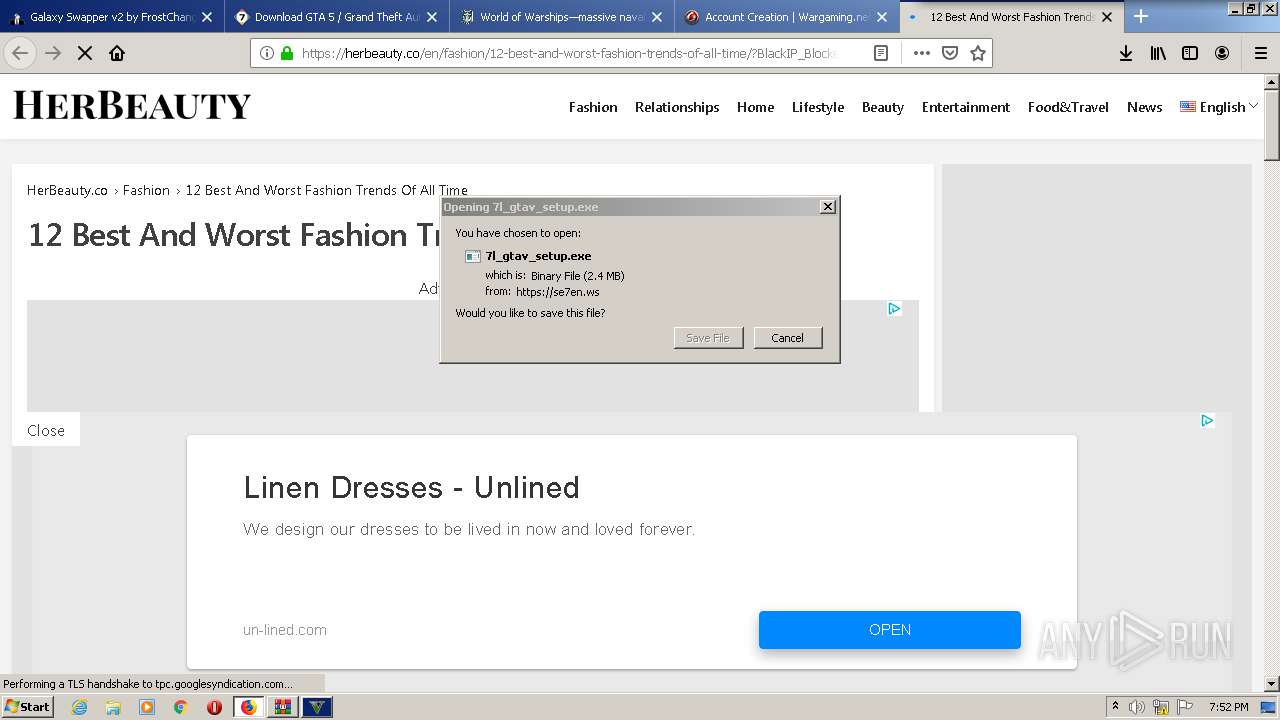This screenshot has width=1280, height=720.
Task: Open Windows Explorer from taskbar
Action: point(113,707)
